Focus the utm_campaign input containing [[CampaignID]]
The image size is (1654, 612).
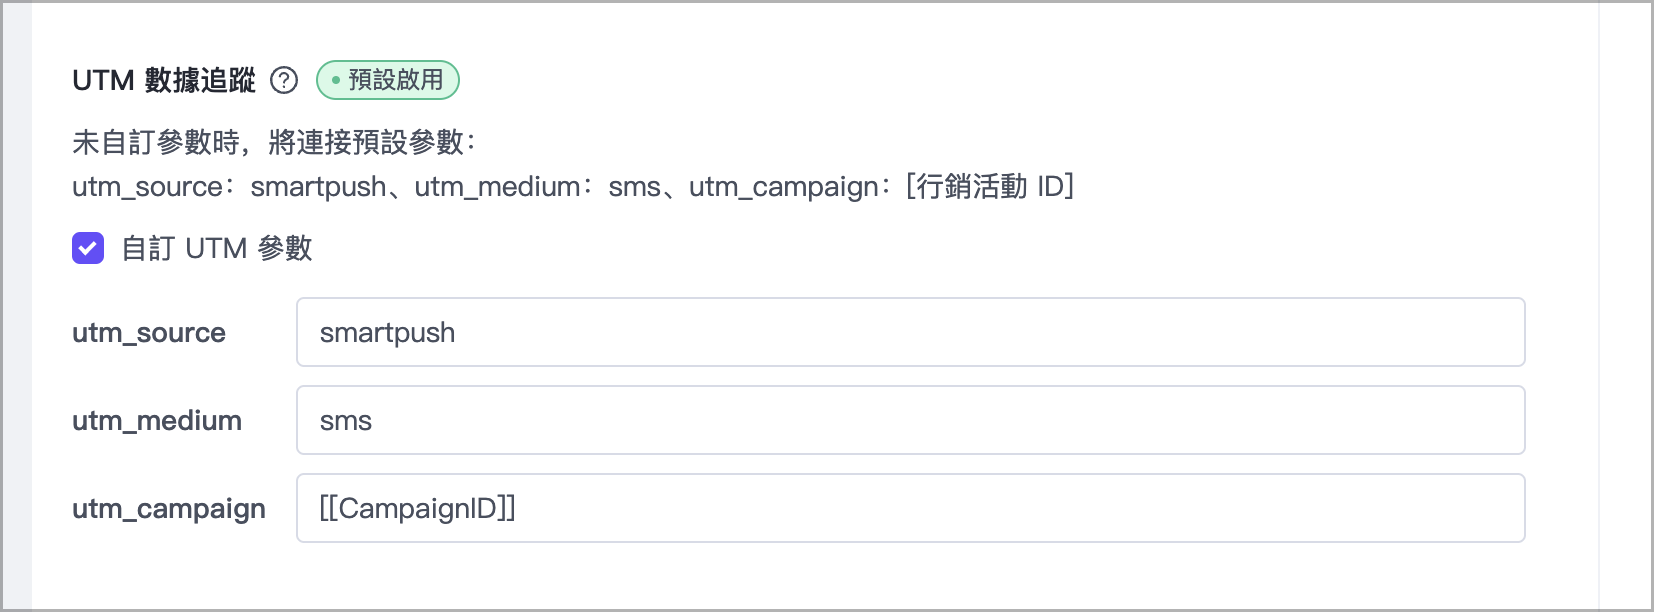pyautogui.click(x=910, y=508)
